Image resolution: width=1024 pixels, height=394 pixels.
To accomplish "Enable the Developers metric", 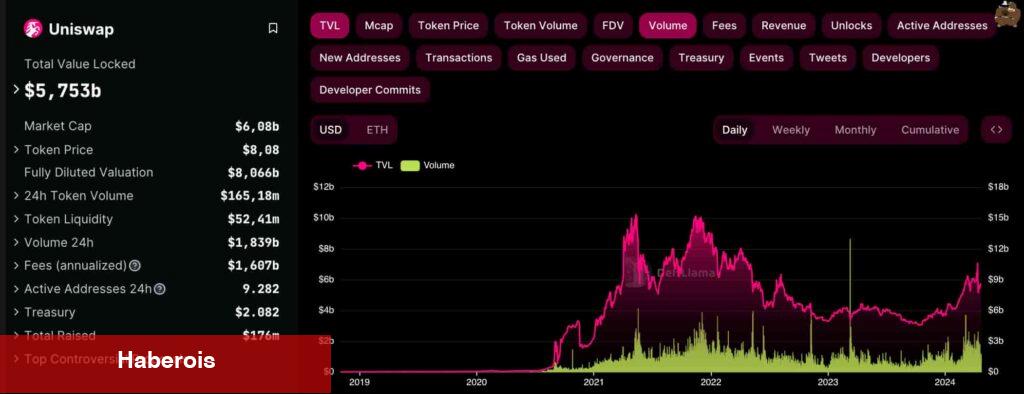I will pyautogui.click(x=901, y=57).
